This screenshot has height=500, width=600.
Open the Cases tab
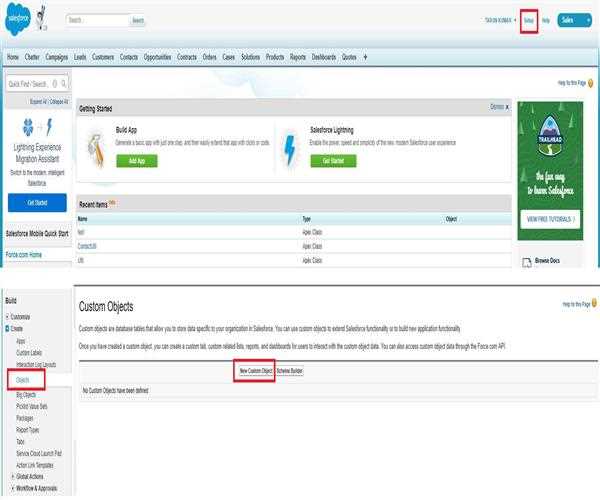click(x=228, y=57)
